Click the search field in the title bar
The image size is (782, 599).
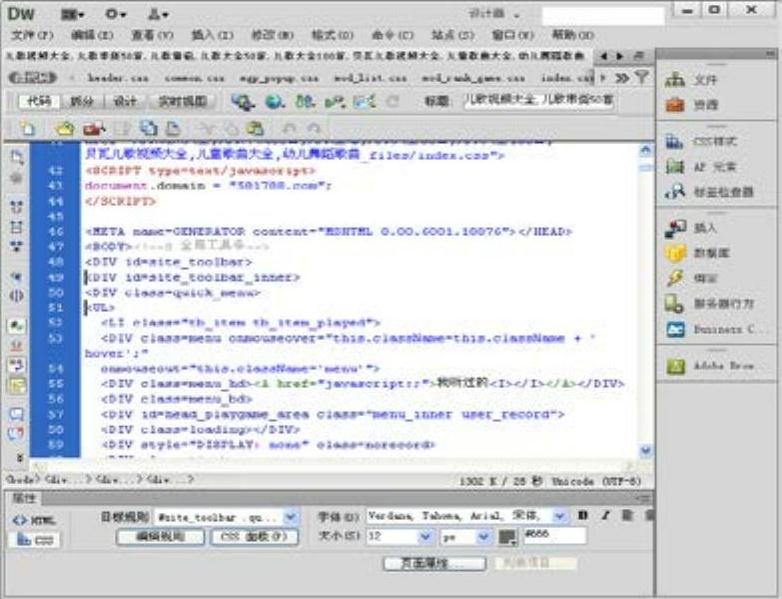[x=603, y=15]
